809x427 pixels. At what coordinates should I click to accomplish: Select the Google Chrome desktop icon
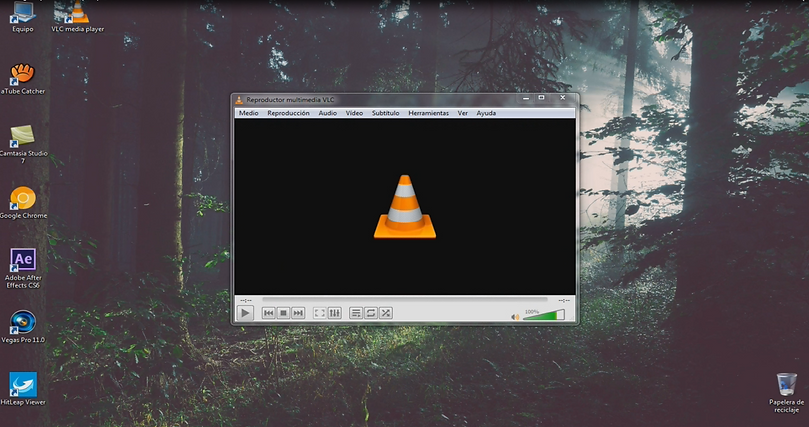click(23, 203)
